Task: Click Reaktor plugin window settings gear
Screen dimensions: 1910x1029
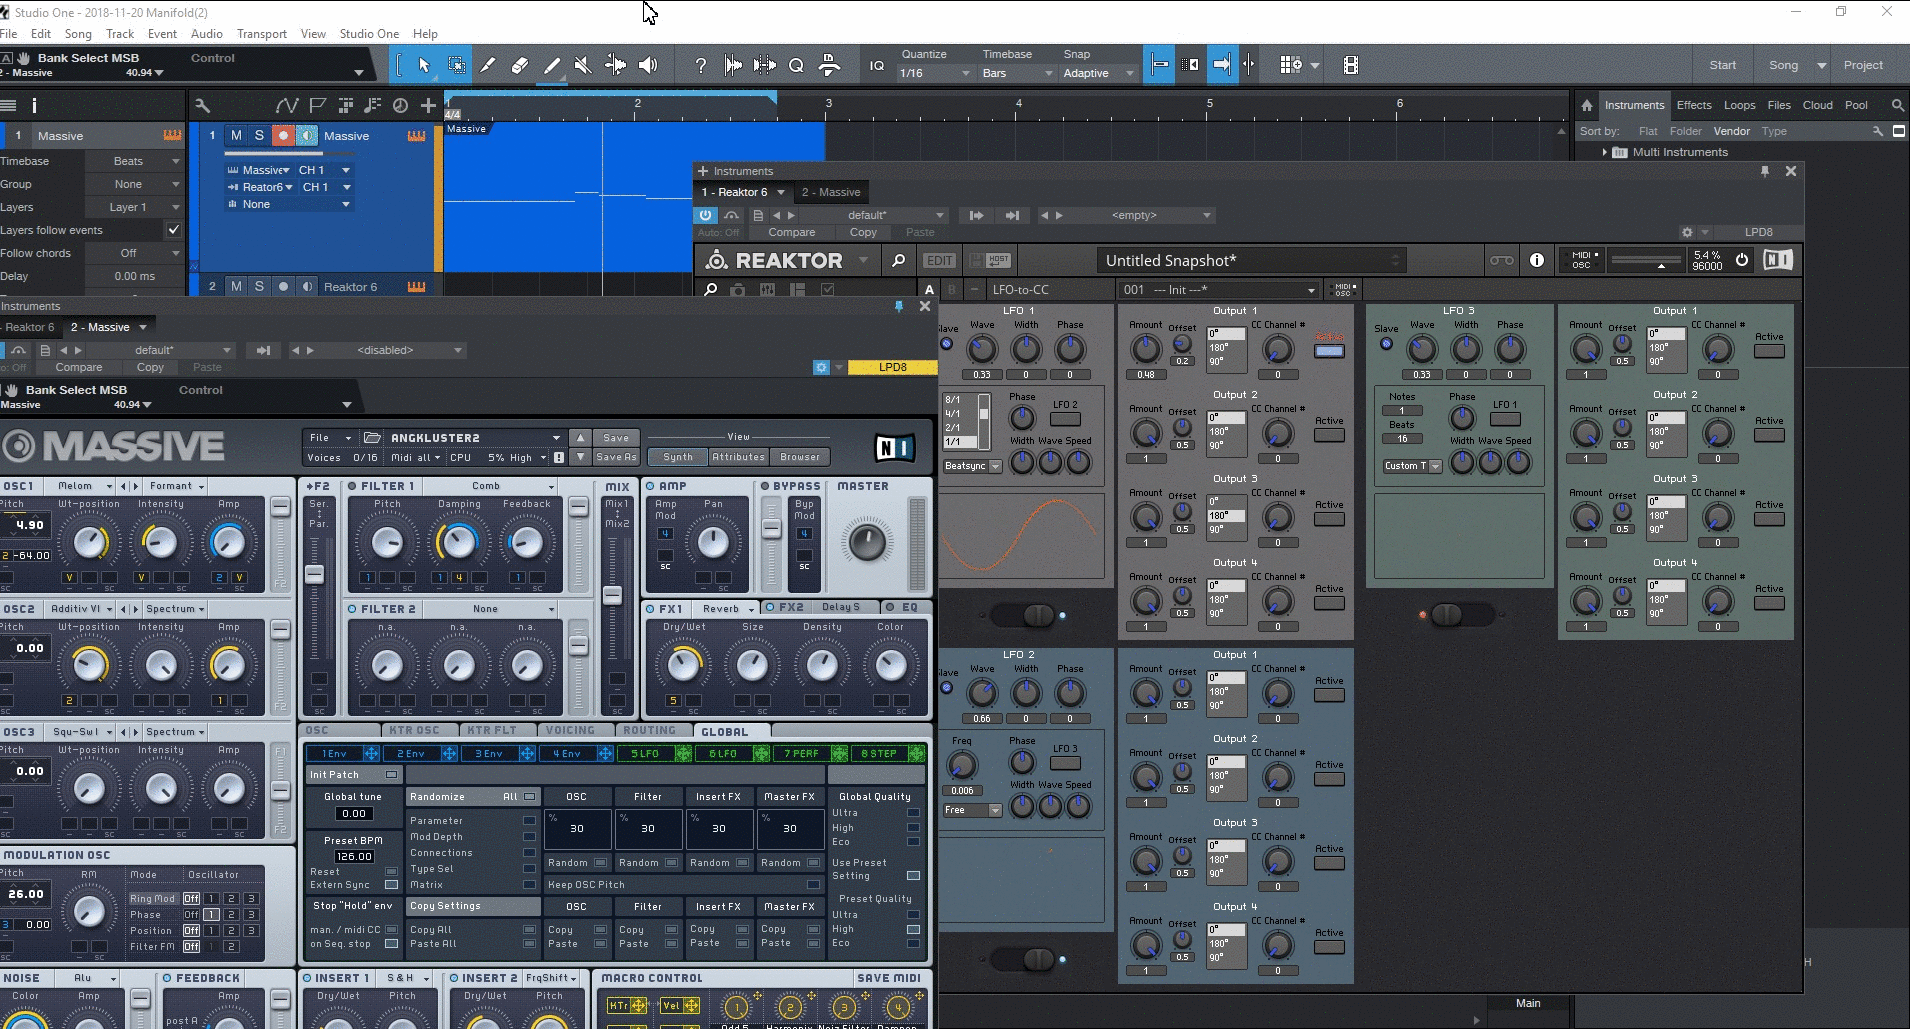Action: (1687, 232)
